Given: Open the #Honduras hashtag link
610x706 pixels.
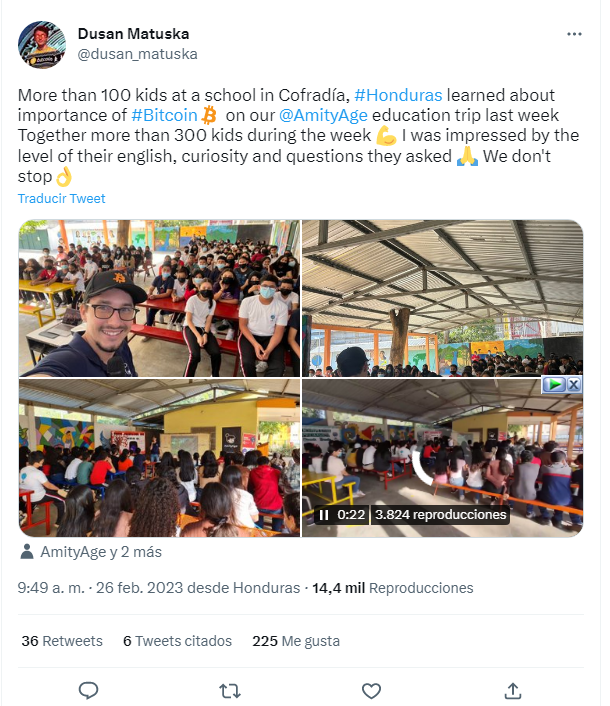Looking at the screenshot, I should [398, 95].
